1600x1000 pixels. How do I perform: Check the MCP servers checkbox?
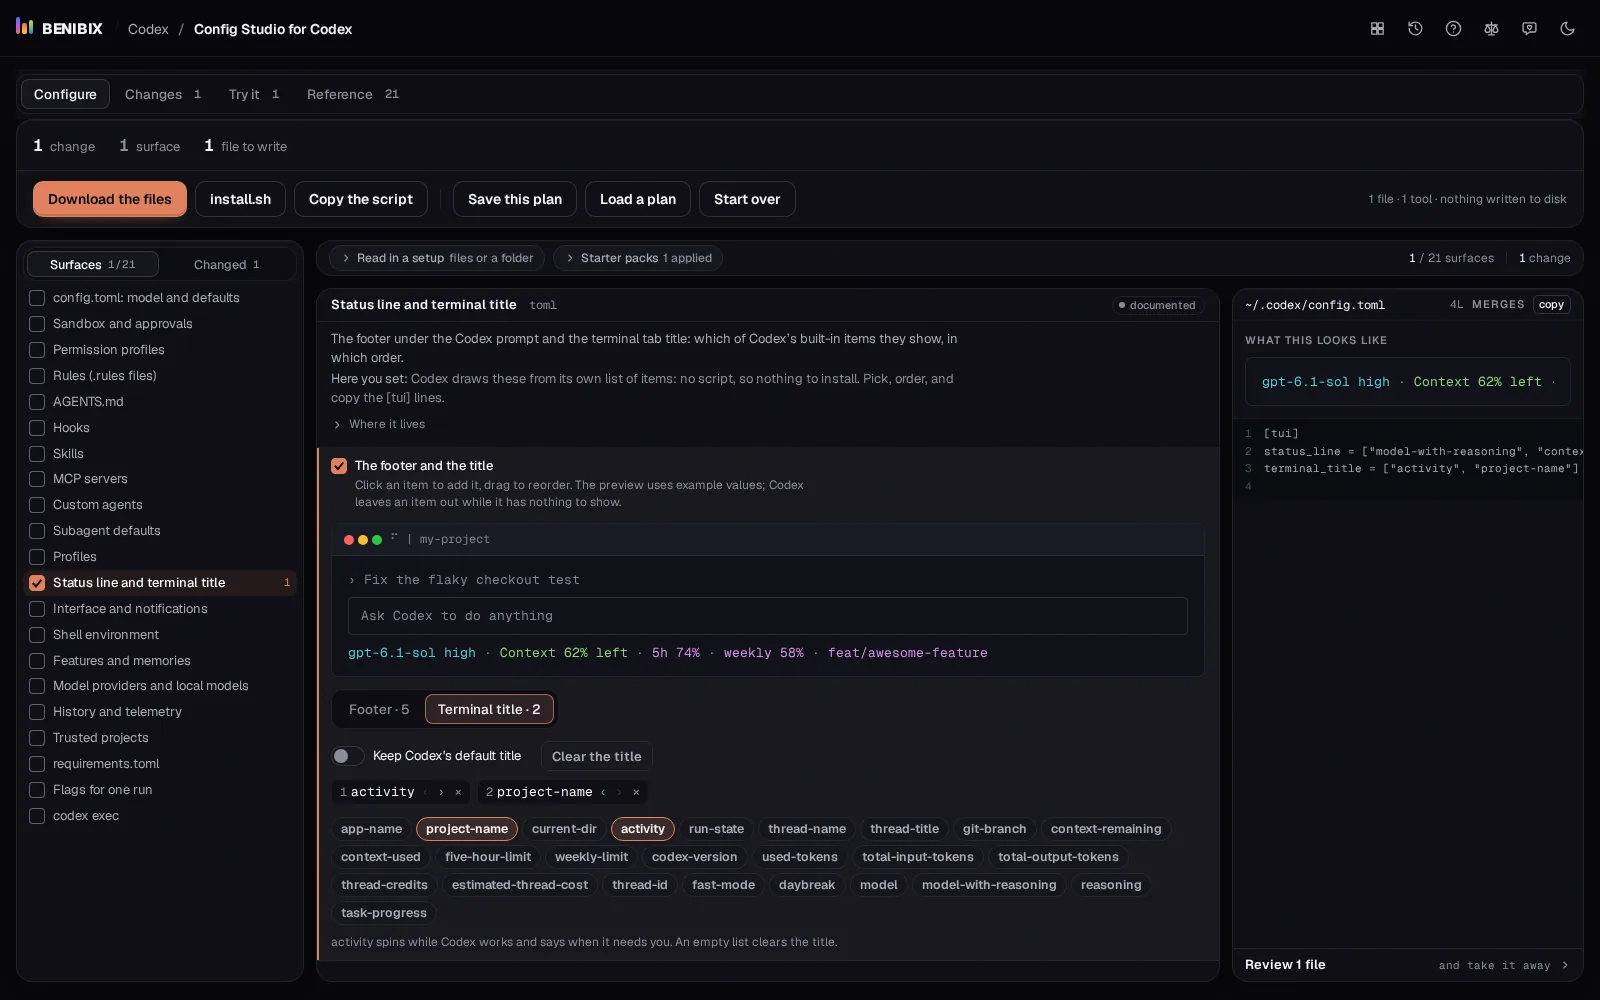[37, 479]
